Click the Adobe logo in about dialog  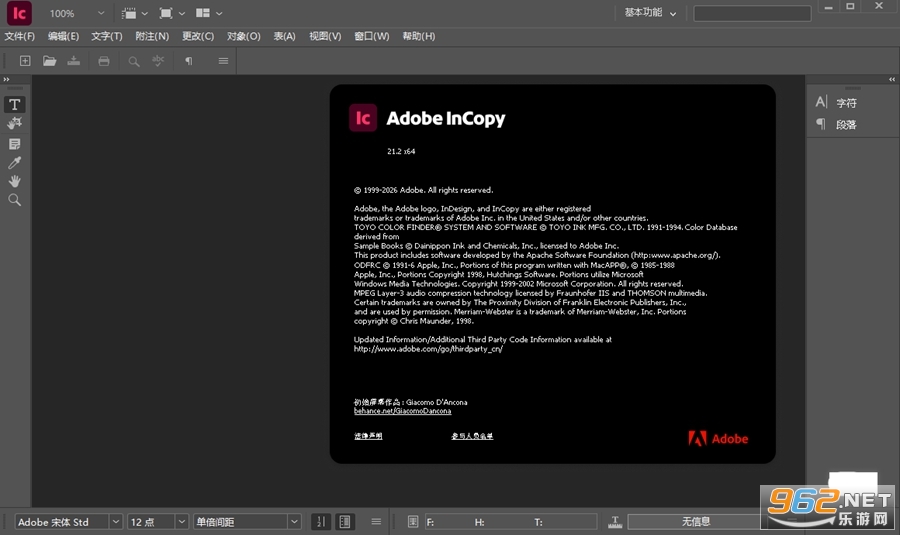click(x=718, y=439)
